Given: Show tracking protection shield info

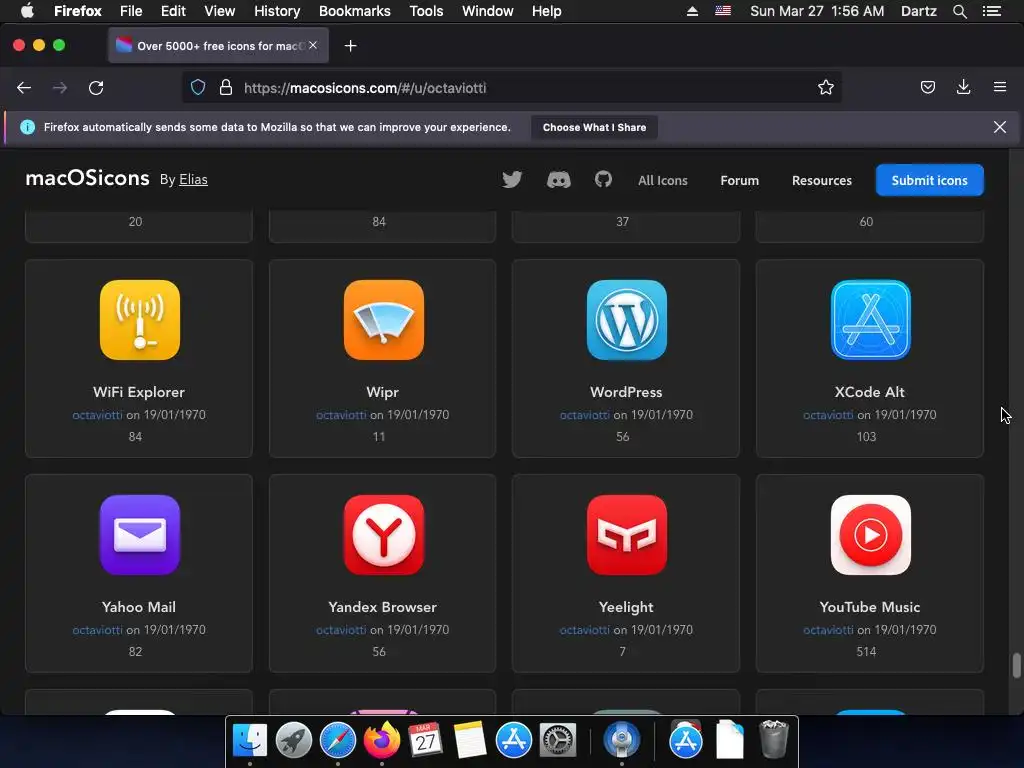Looking at the screenshot, I should [x=198, y=88].
